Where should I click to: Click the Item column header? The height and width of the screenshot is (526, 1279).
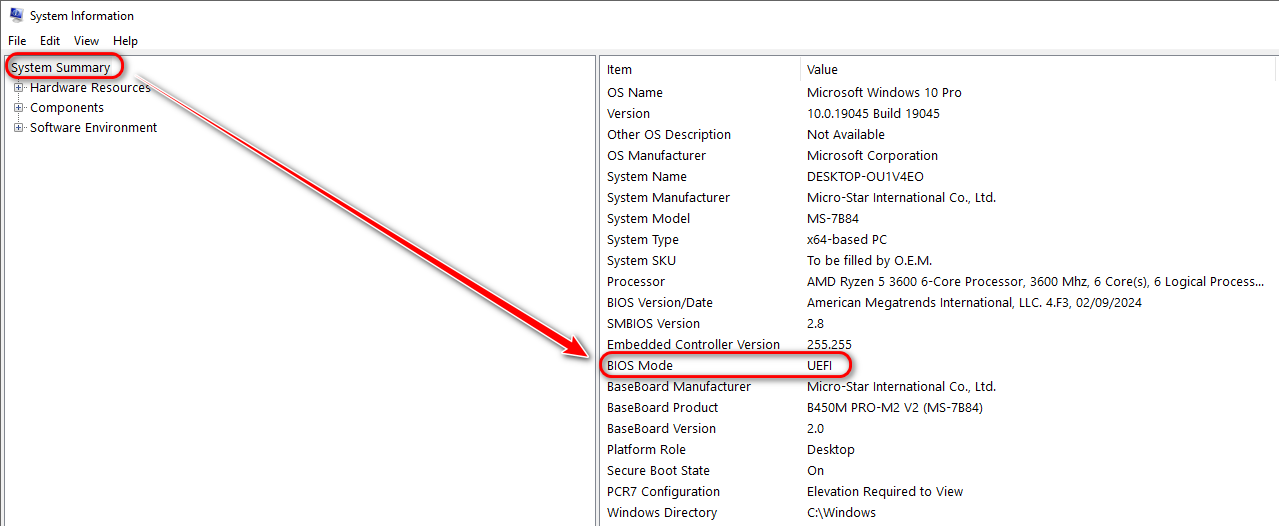pos(620,70)
